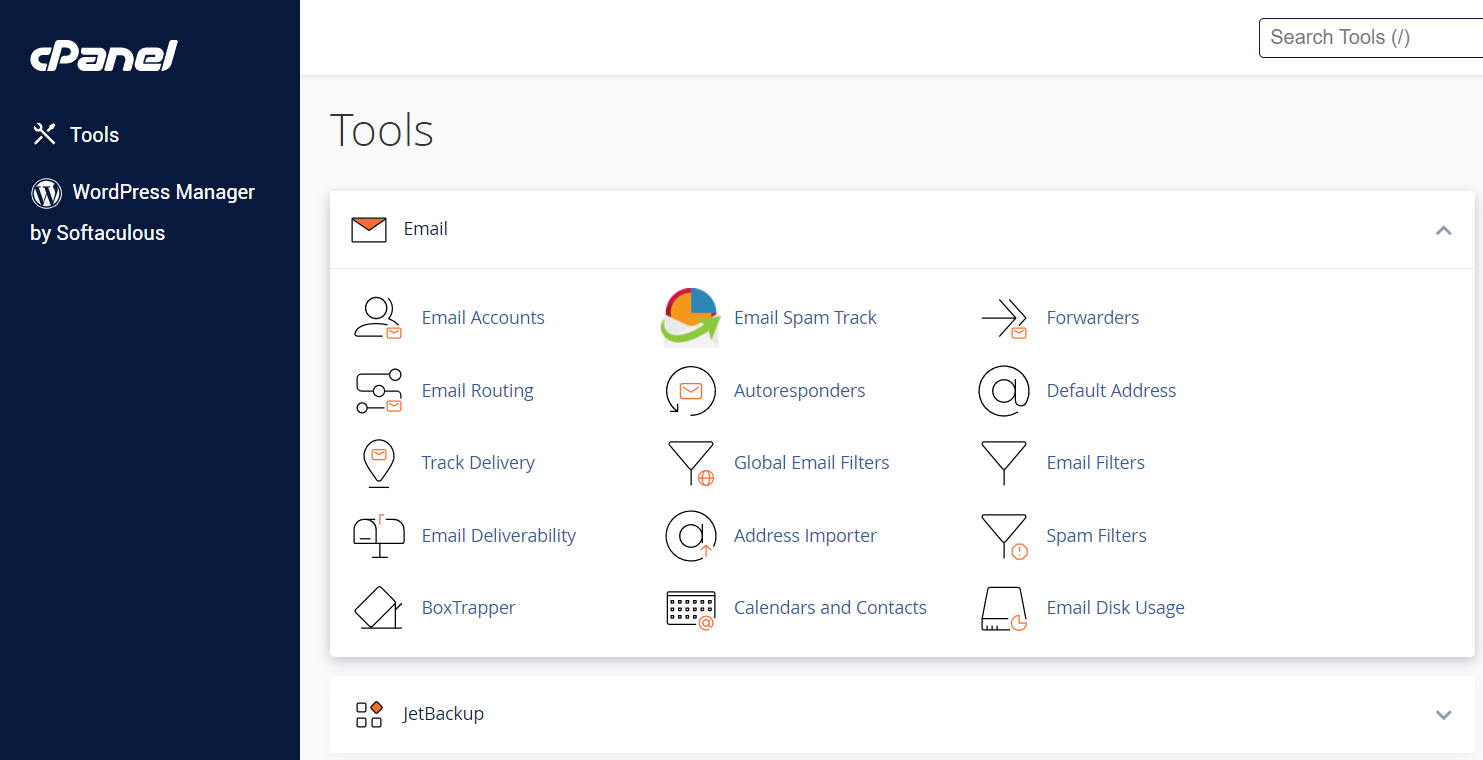This screenshot has width=1483, height=760.
Task: Click the Email Deliverability mailbox icon
Action: (378, 536)
